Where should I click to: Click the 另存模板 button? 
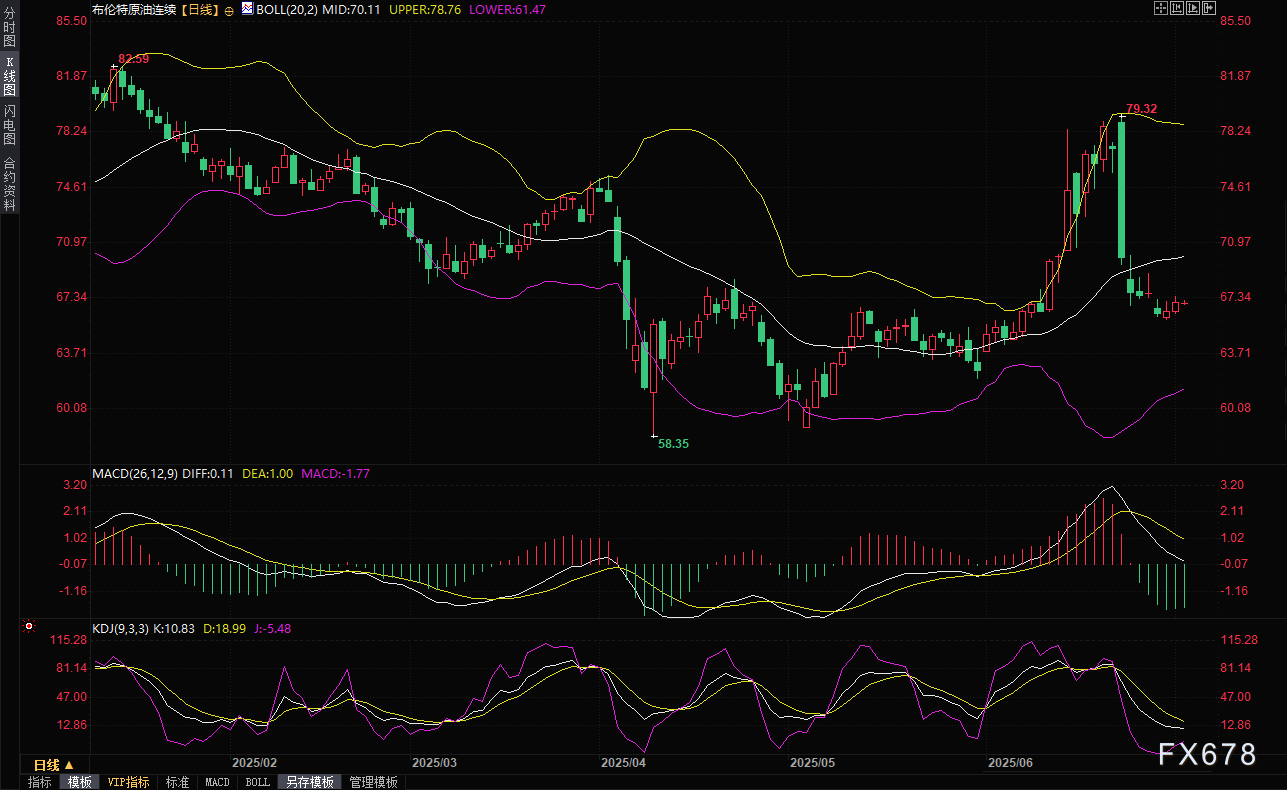click(309, 782)
